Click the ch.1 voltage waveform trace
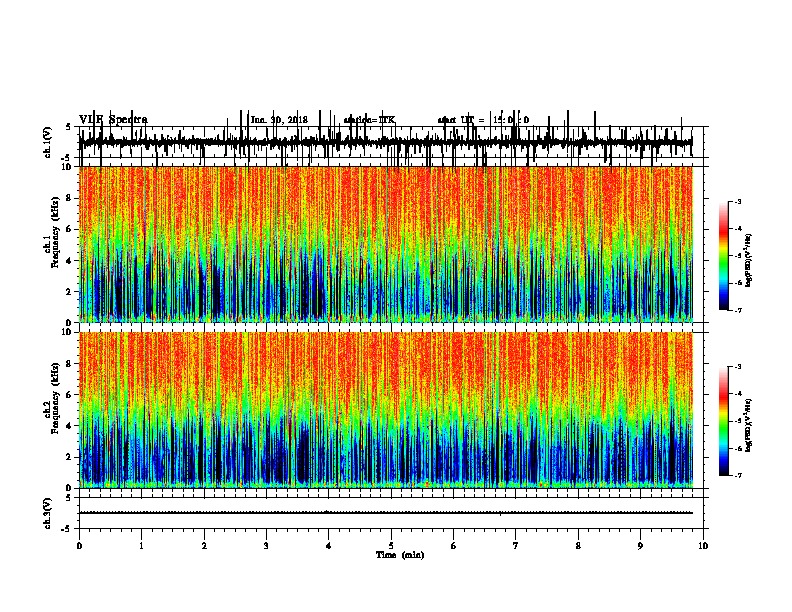792x612 pixels. click(x=385, y=142)
